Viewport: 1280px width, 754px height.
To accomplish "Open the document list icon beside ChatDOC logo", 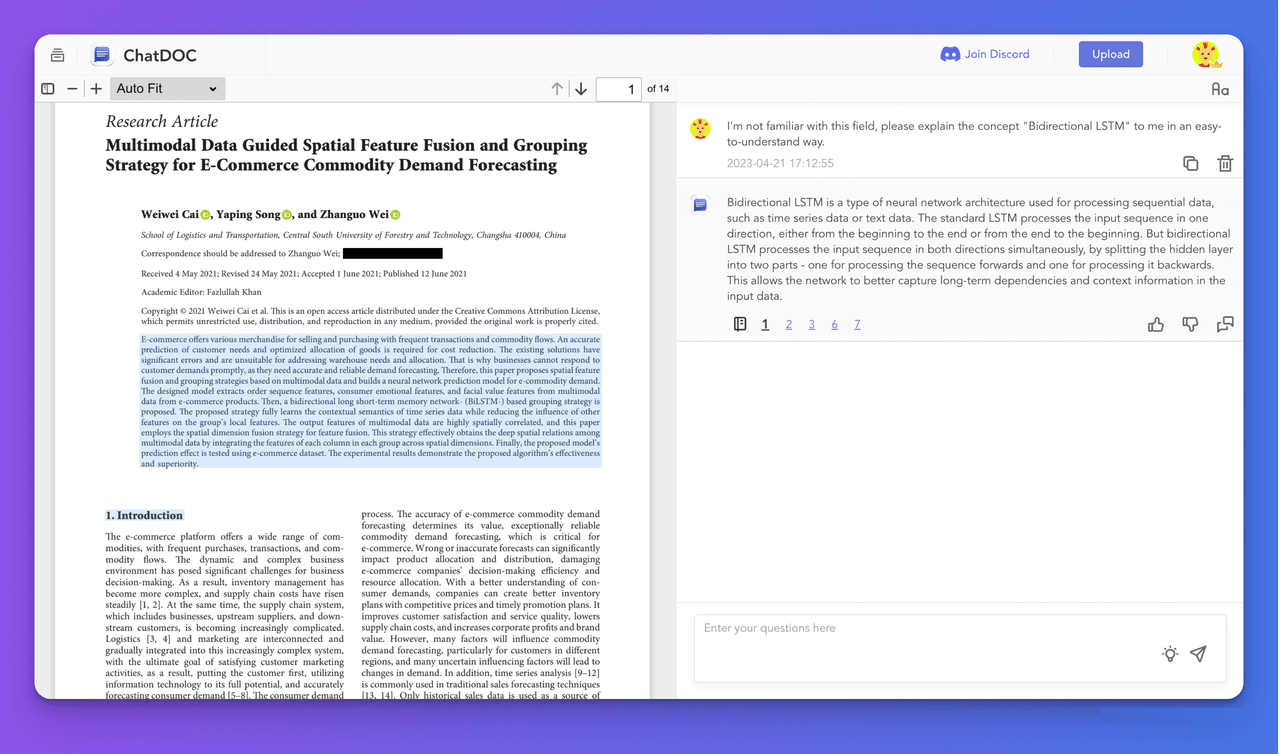I will tap(58, 55).
